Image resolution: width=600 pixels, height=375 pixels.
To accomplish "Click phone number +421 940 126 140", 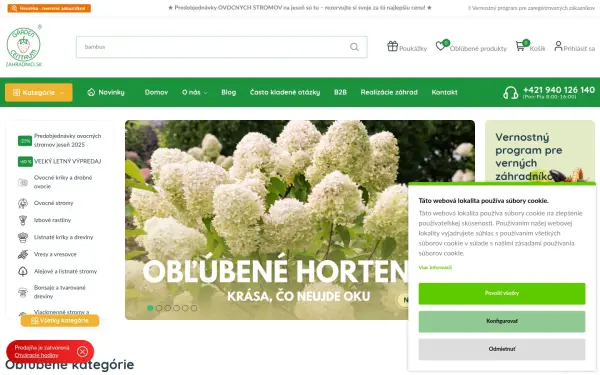I will click(x=559, y=90).
